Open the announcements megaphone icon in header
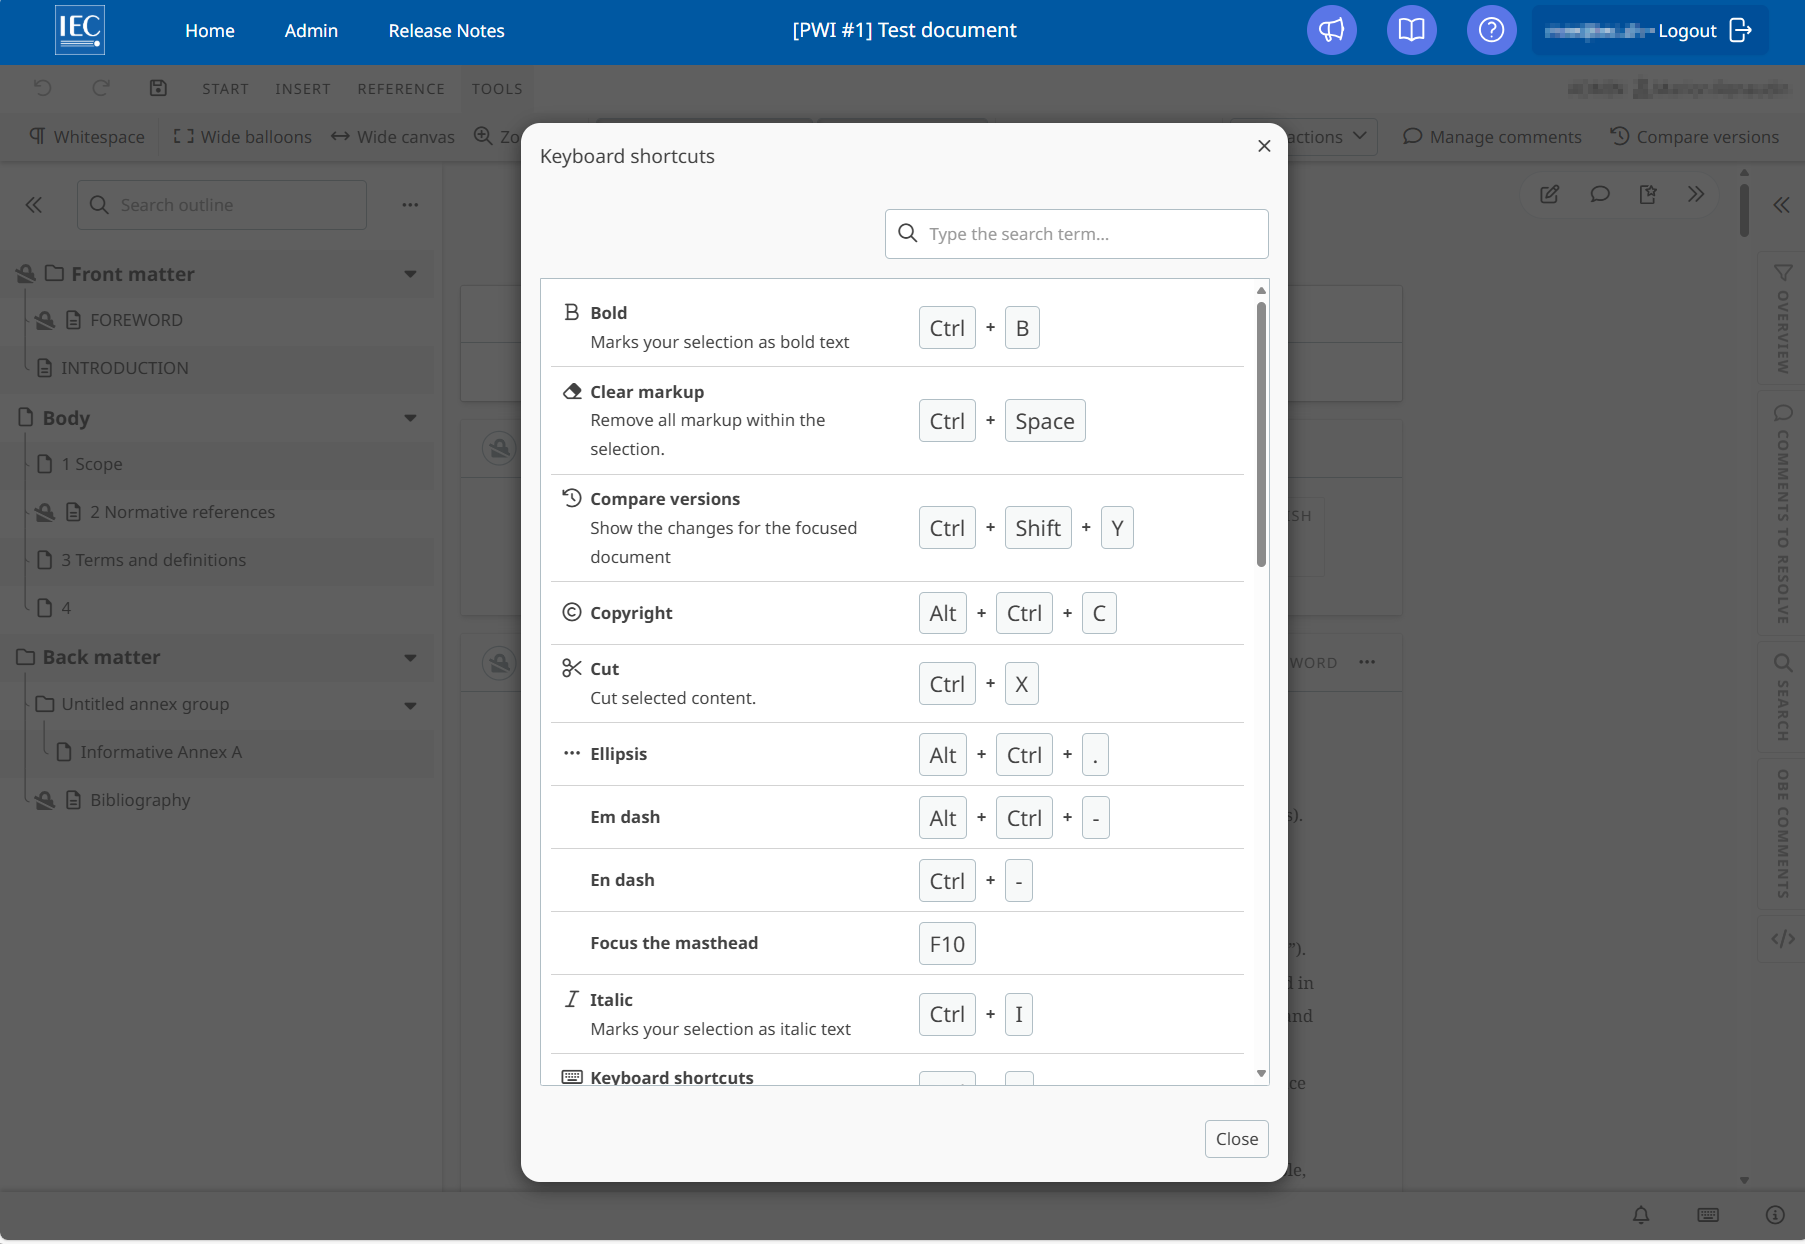Screen dimensions: 1805x1244 [x=1331, y=30]
